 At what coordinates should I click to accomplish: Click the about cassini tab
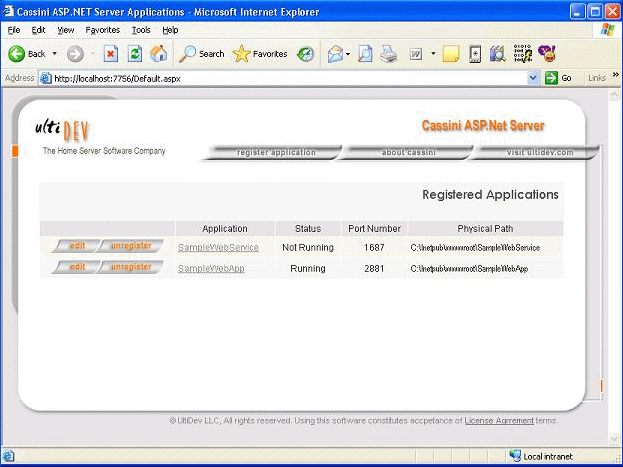click(406, 153)
